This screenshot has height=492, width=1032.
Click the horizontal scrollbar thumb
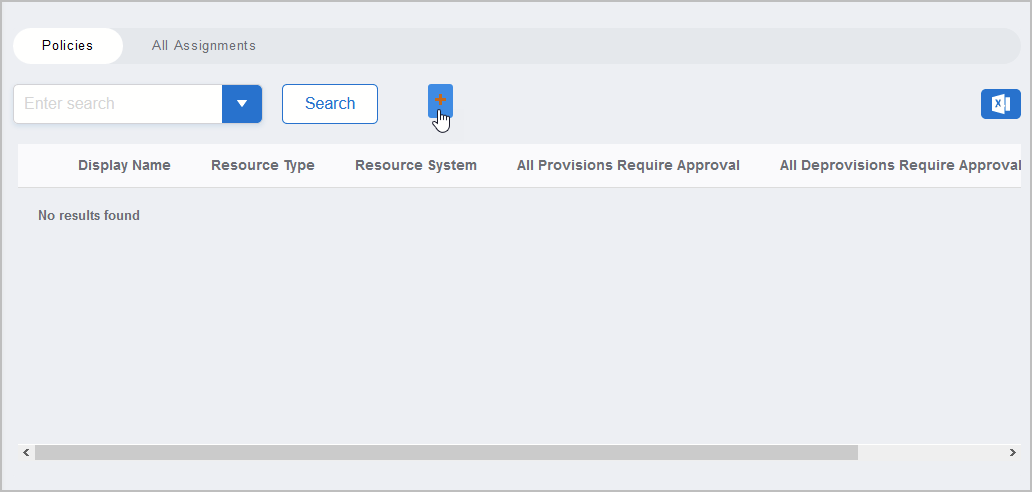446,453
